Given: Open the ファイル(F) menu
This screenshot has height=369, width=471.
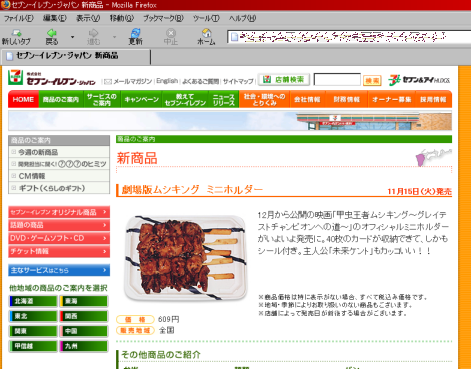Looking at the screenshot, I should tap(19, 18).
